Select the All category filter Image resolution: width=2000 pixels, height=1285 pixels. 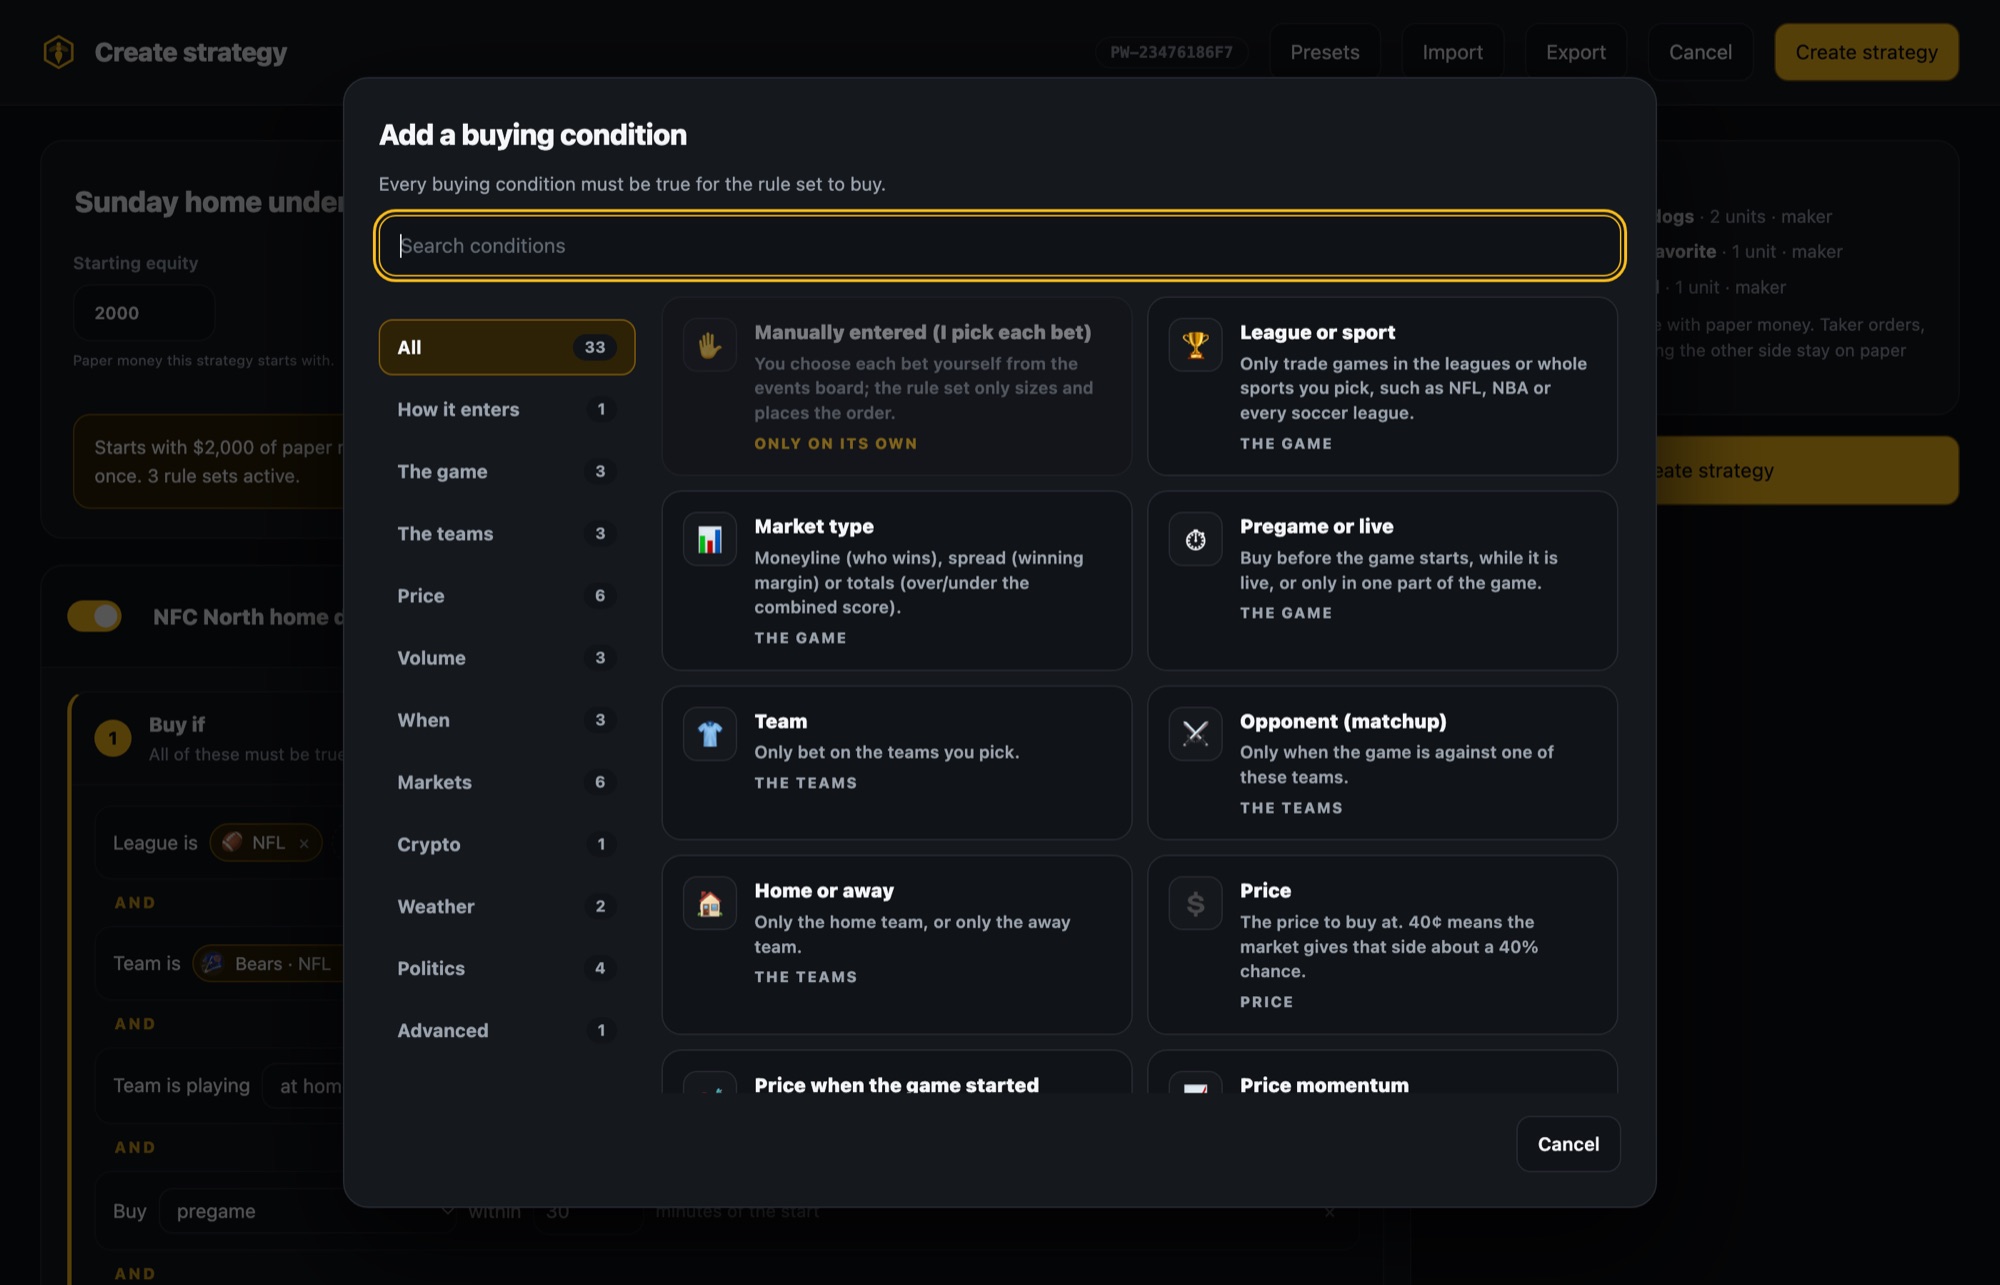point(507,347)
